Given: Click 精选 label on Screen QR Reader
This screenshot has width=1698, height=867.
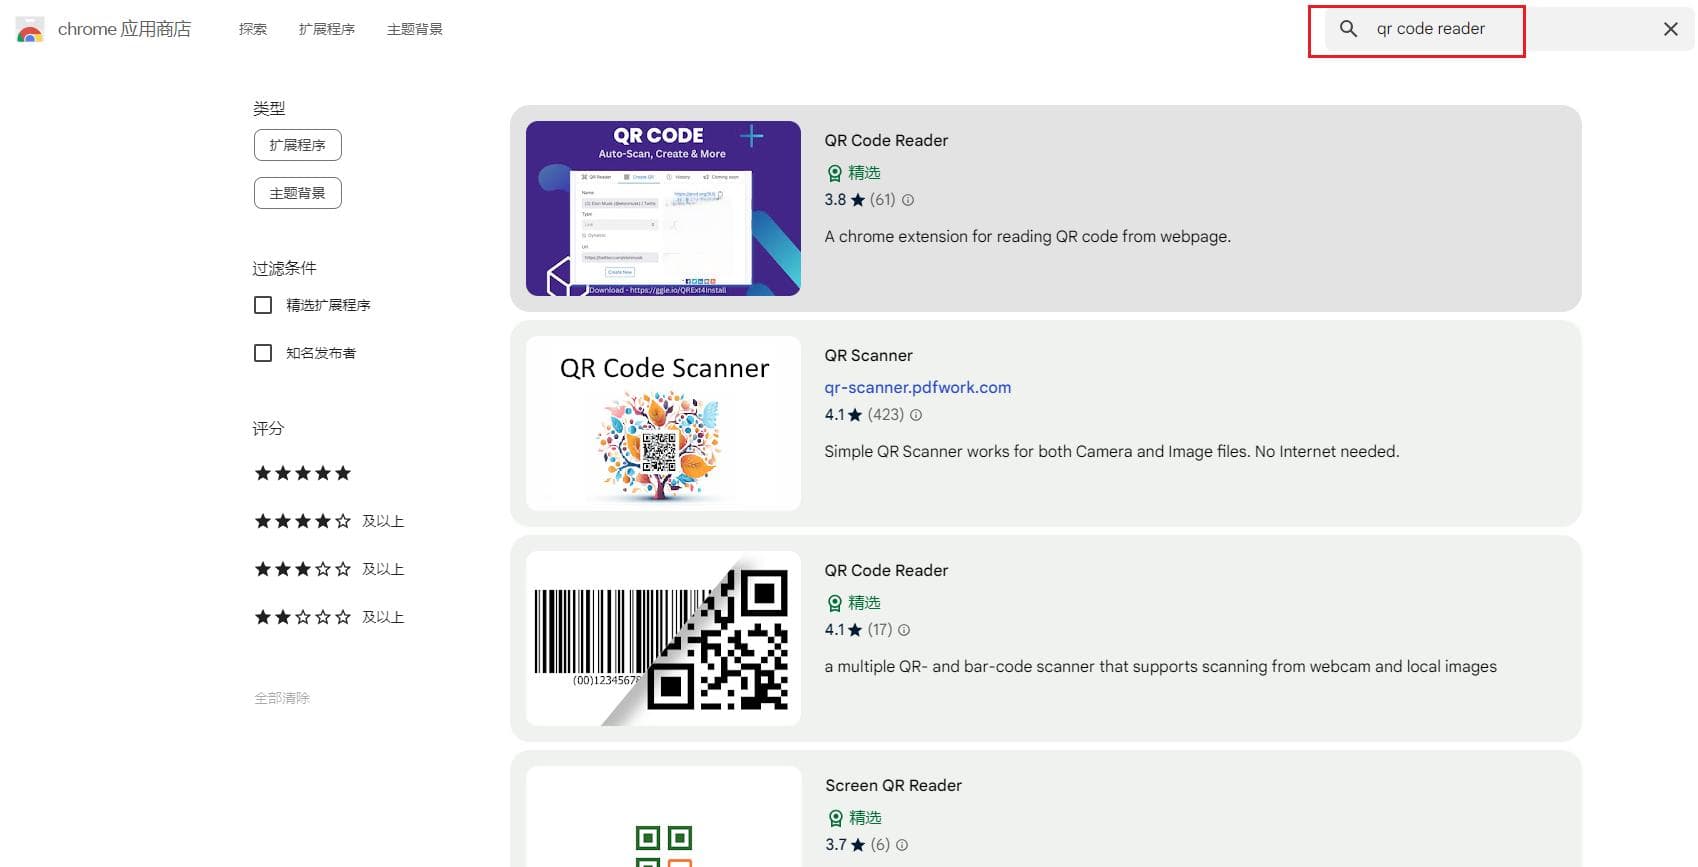Looking at the screenshot, I should (865, 818).
